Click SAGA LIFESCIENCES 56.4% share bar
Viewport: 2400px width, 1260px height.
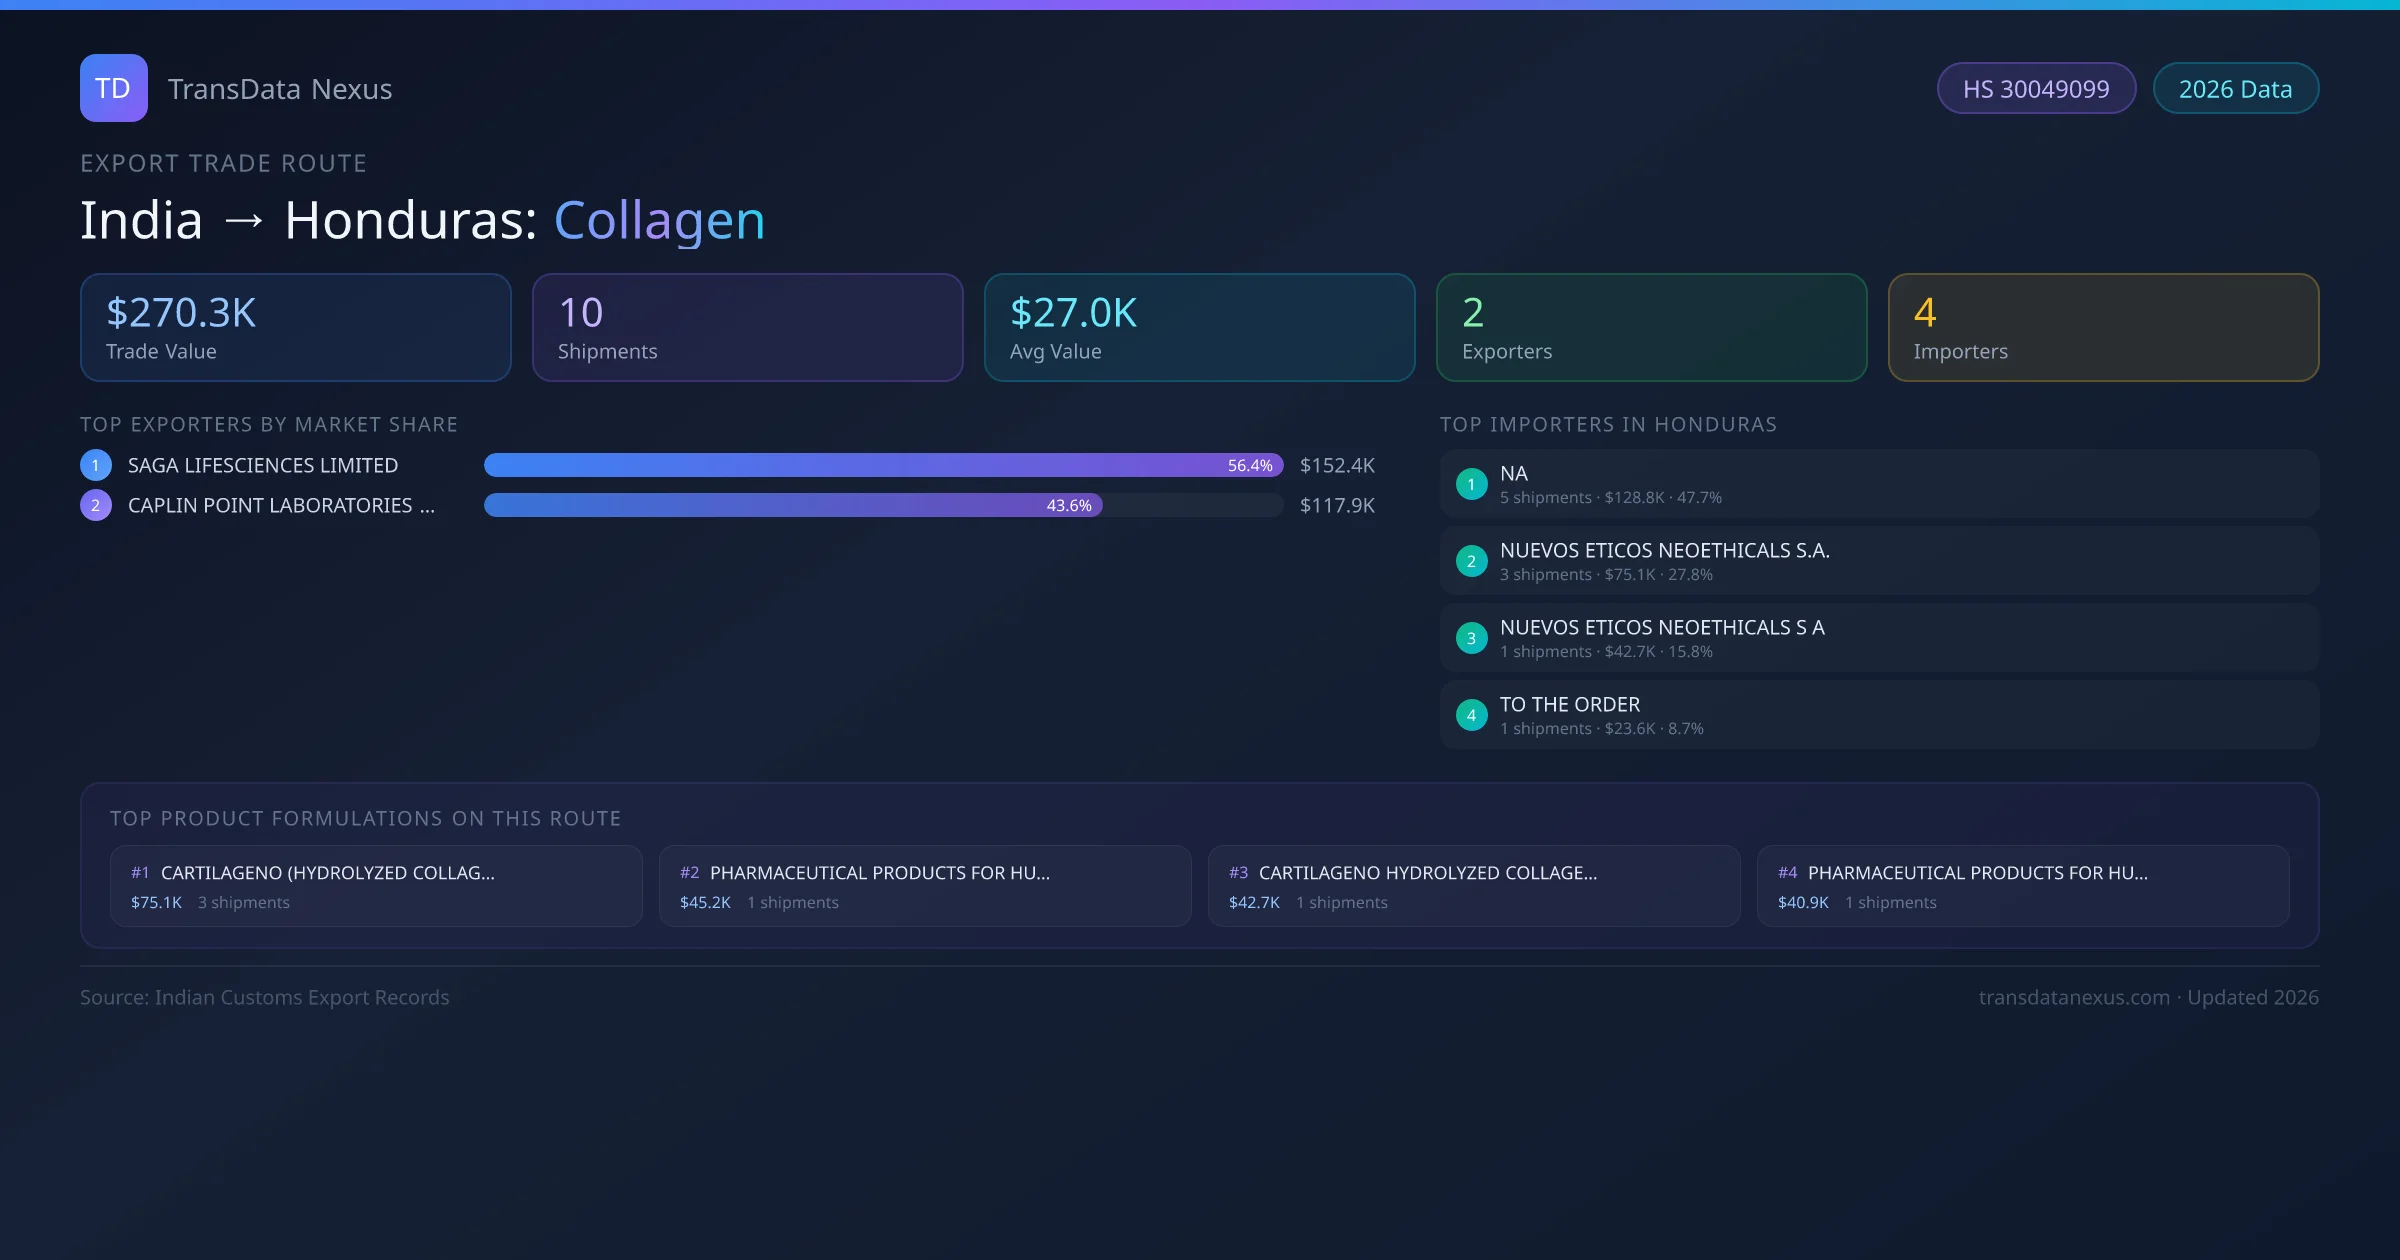coord(882,465)
